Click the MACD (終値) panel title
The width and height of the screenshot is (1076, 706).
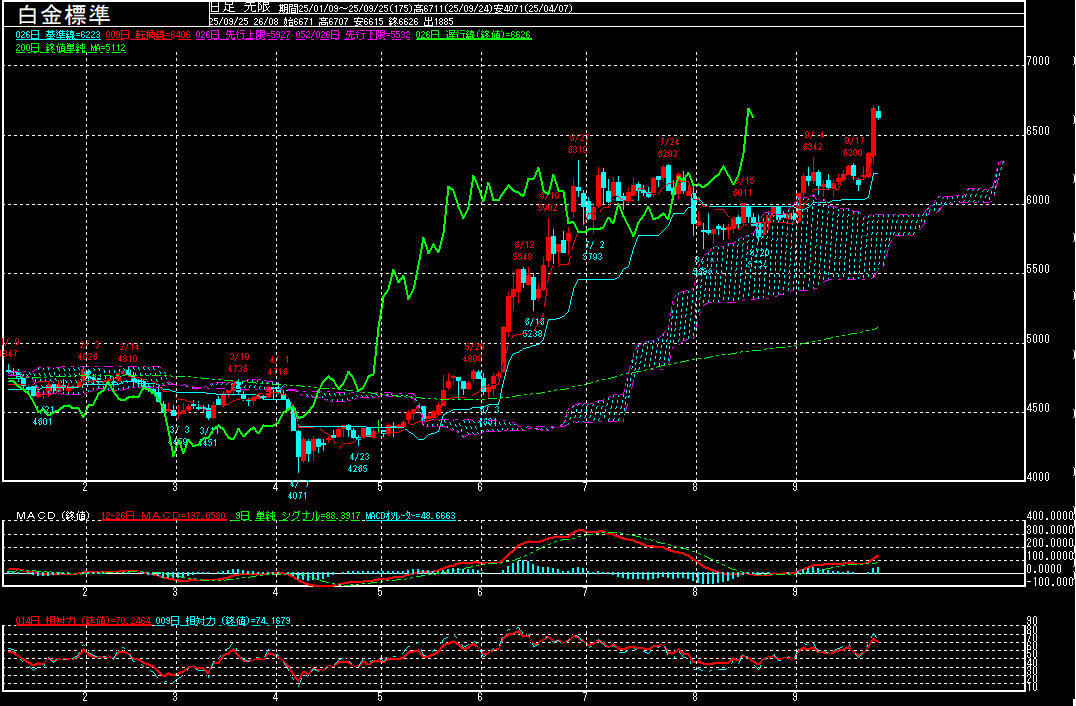pyautogui.click(x=52, y=516)
